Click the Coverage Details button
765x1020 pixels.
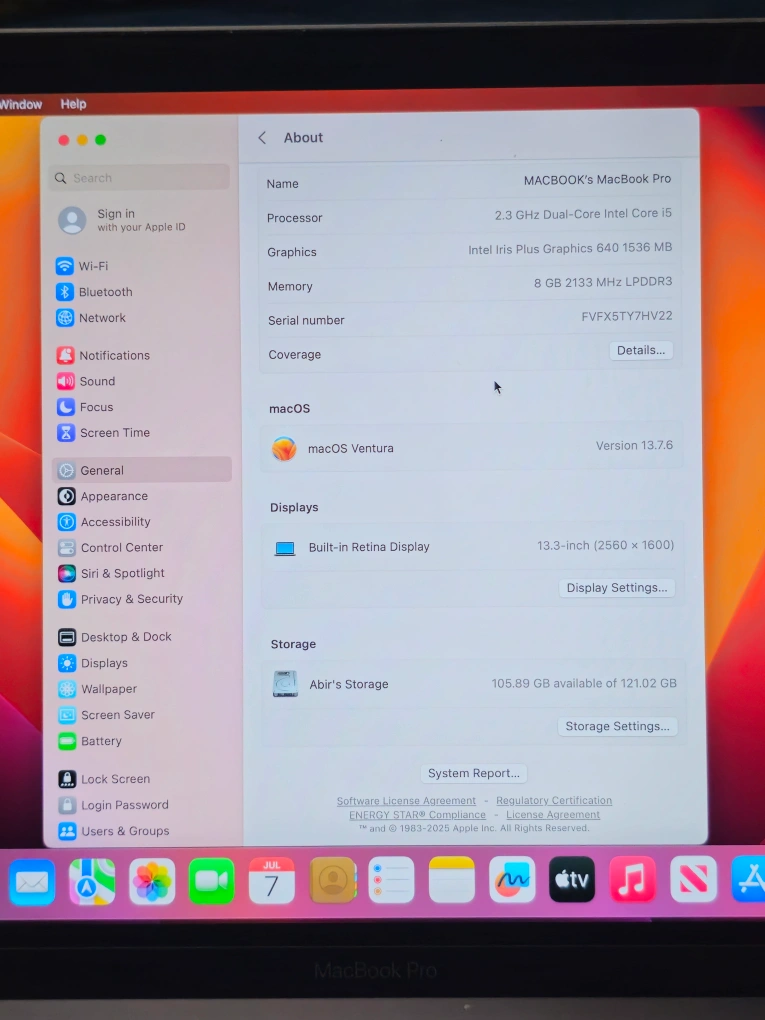point(641,350)
